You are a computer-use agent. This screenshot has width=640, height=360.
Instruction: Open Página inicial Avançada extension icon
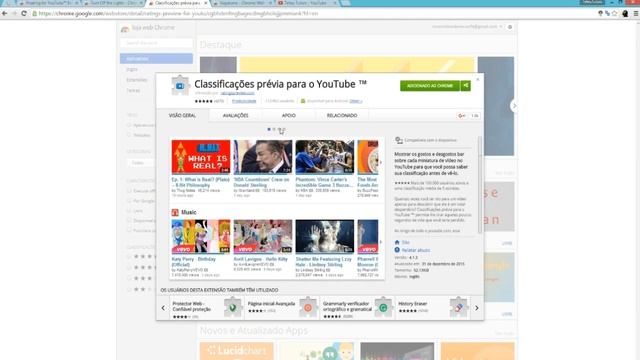point(308,308)
